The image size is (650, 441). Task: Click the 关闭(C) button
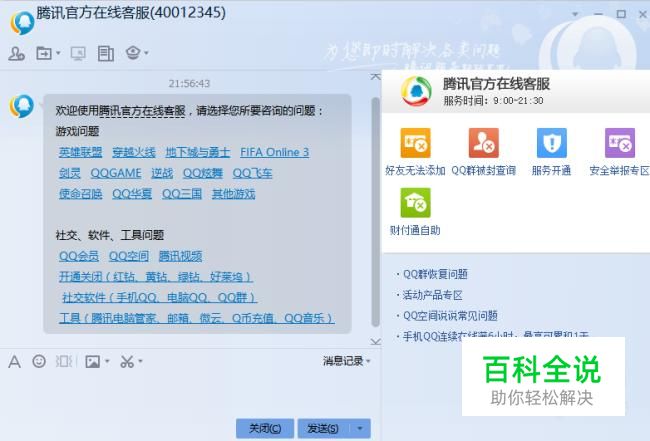click(x=265, y=429)
